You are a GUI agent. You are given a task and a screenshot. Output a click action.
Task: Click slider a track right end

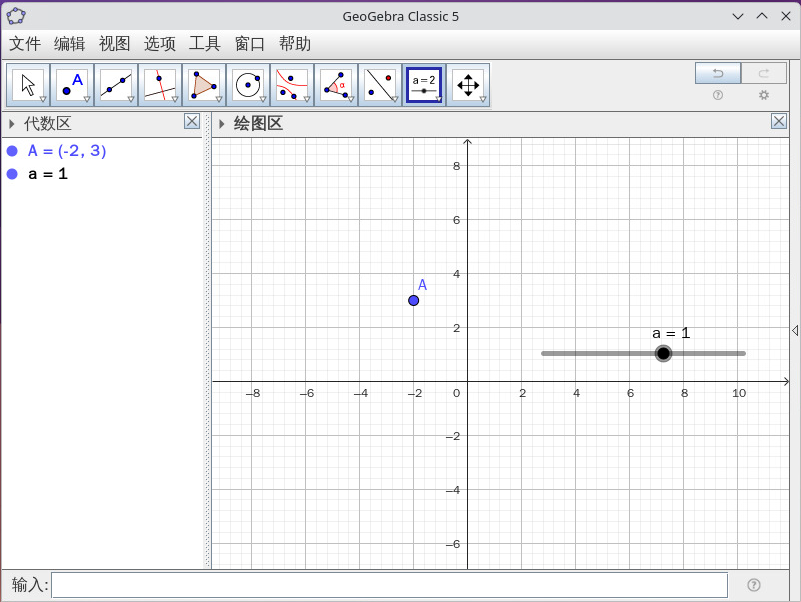tap(743, 353)
